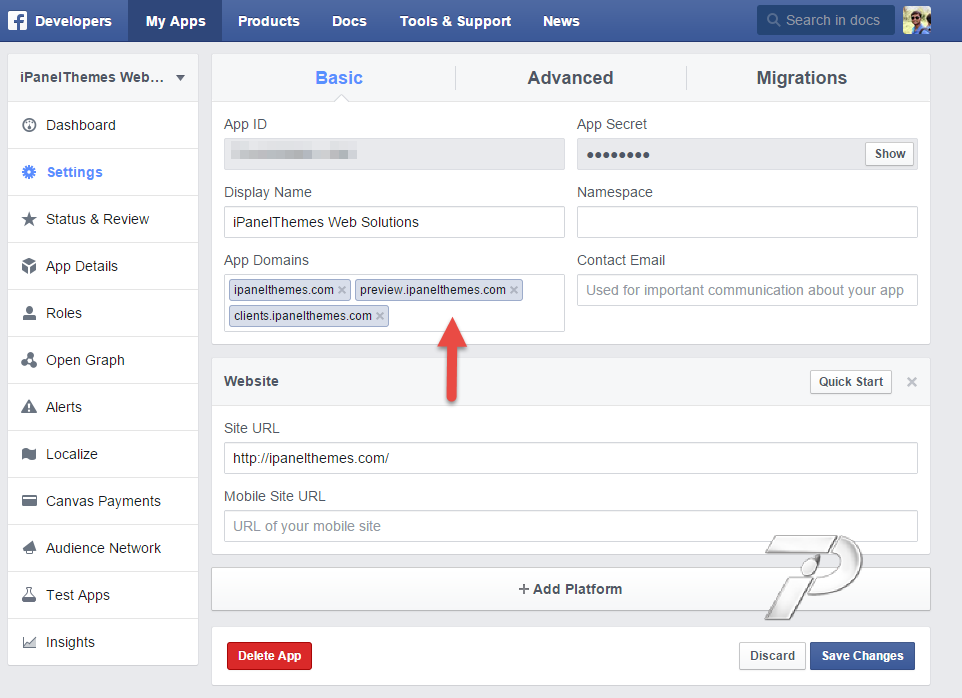962x698 pixels.
Task: Click the Insights chart icon
Action: point(28,642)
